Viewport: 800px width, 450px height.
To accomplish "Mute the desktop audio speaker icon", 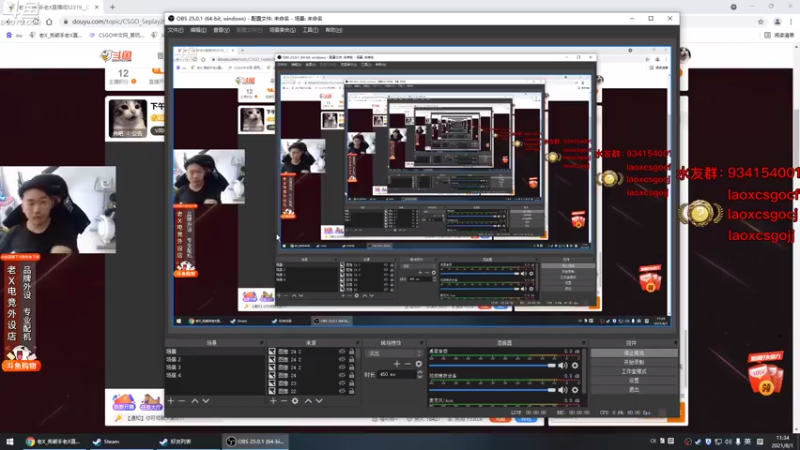I will 562,365.
